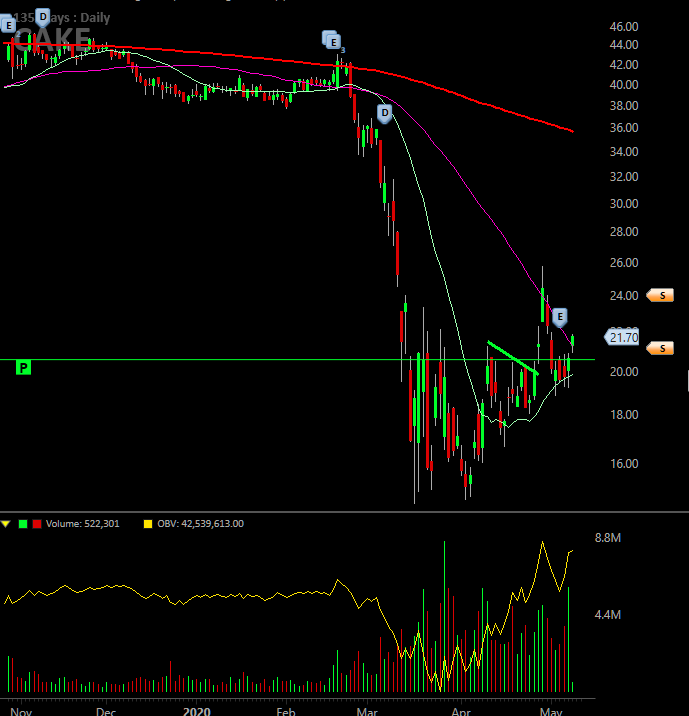
Task: Click the green volume color swatch
Action: pos(23,524)
